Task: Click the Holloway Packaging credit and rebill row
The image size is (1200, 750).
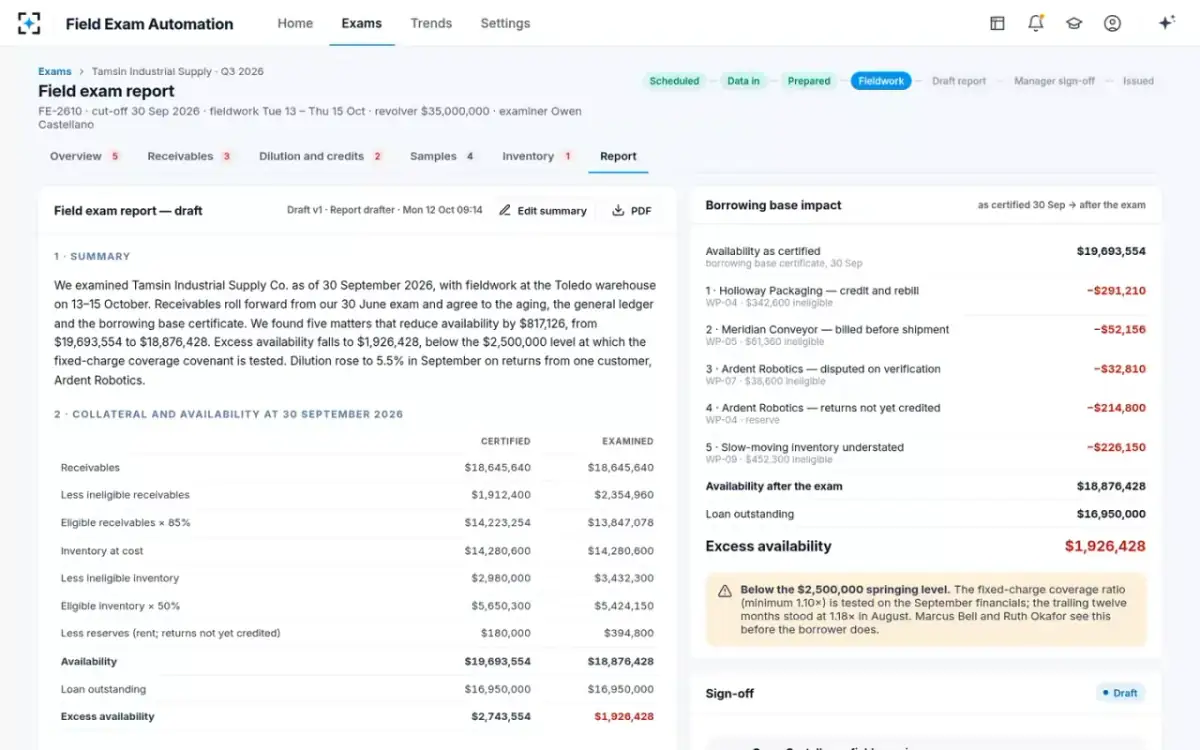Action: [926, 296]
